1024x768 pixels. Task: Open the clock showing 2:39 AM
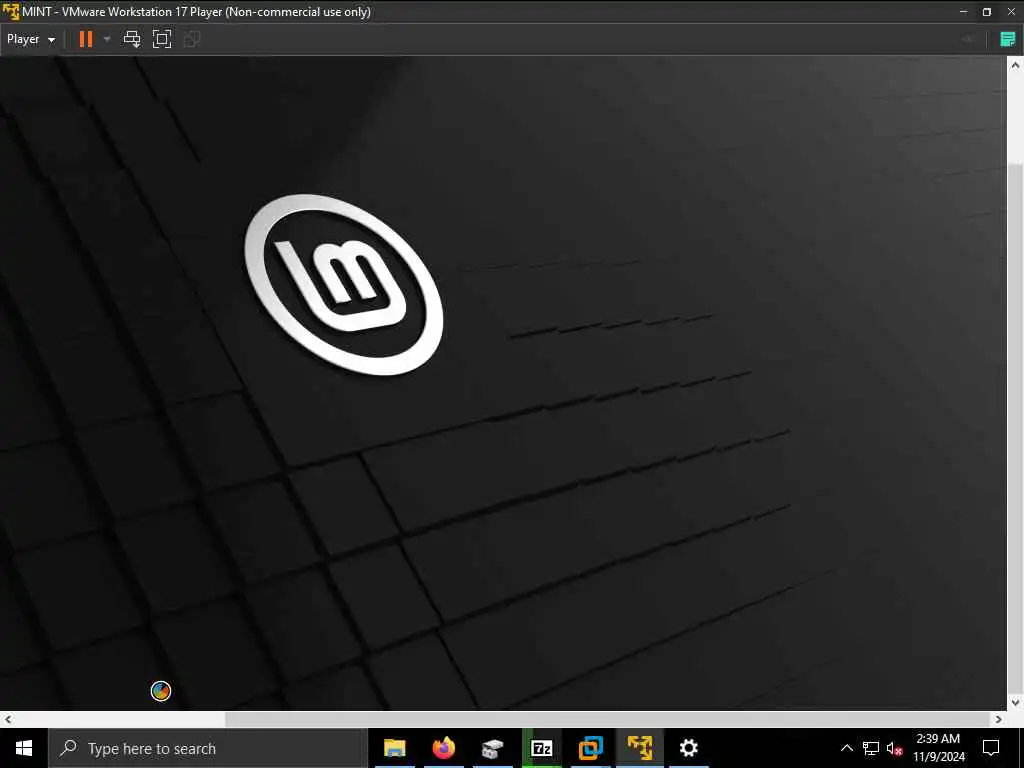(938, 748)
